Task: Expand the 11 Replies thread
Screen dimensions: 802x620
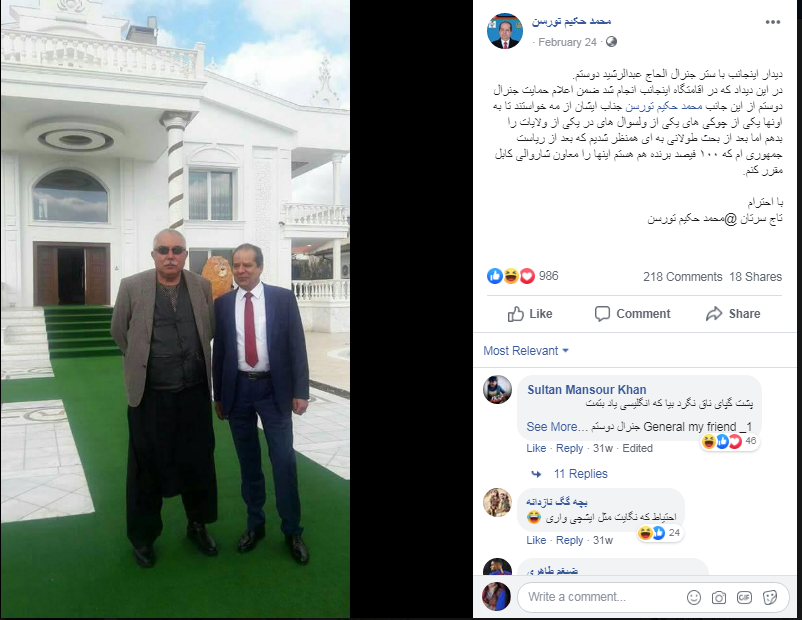Action: pyautogui.click(x=581, y=474)
